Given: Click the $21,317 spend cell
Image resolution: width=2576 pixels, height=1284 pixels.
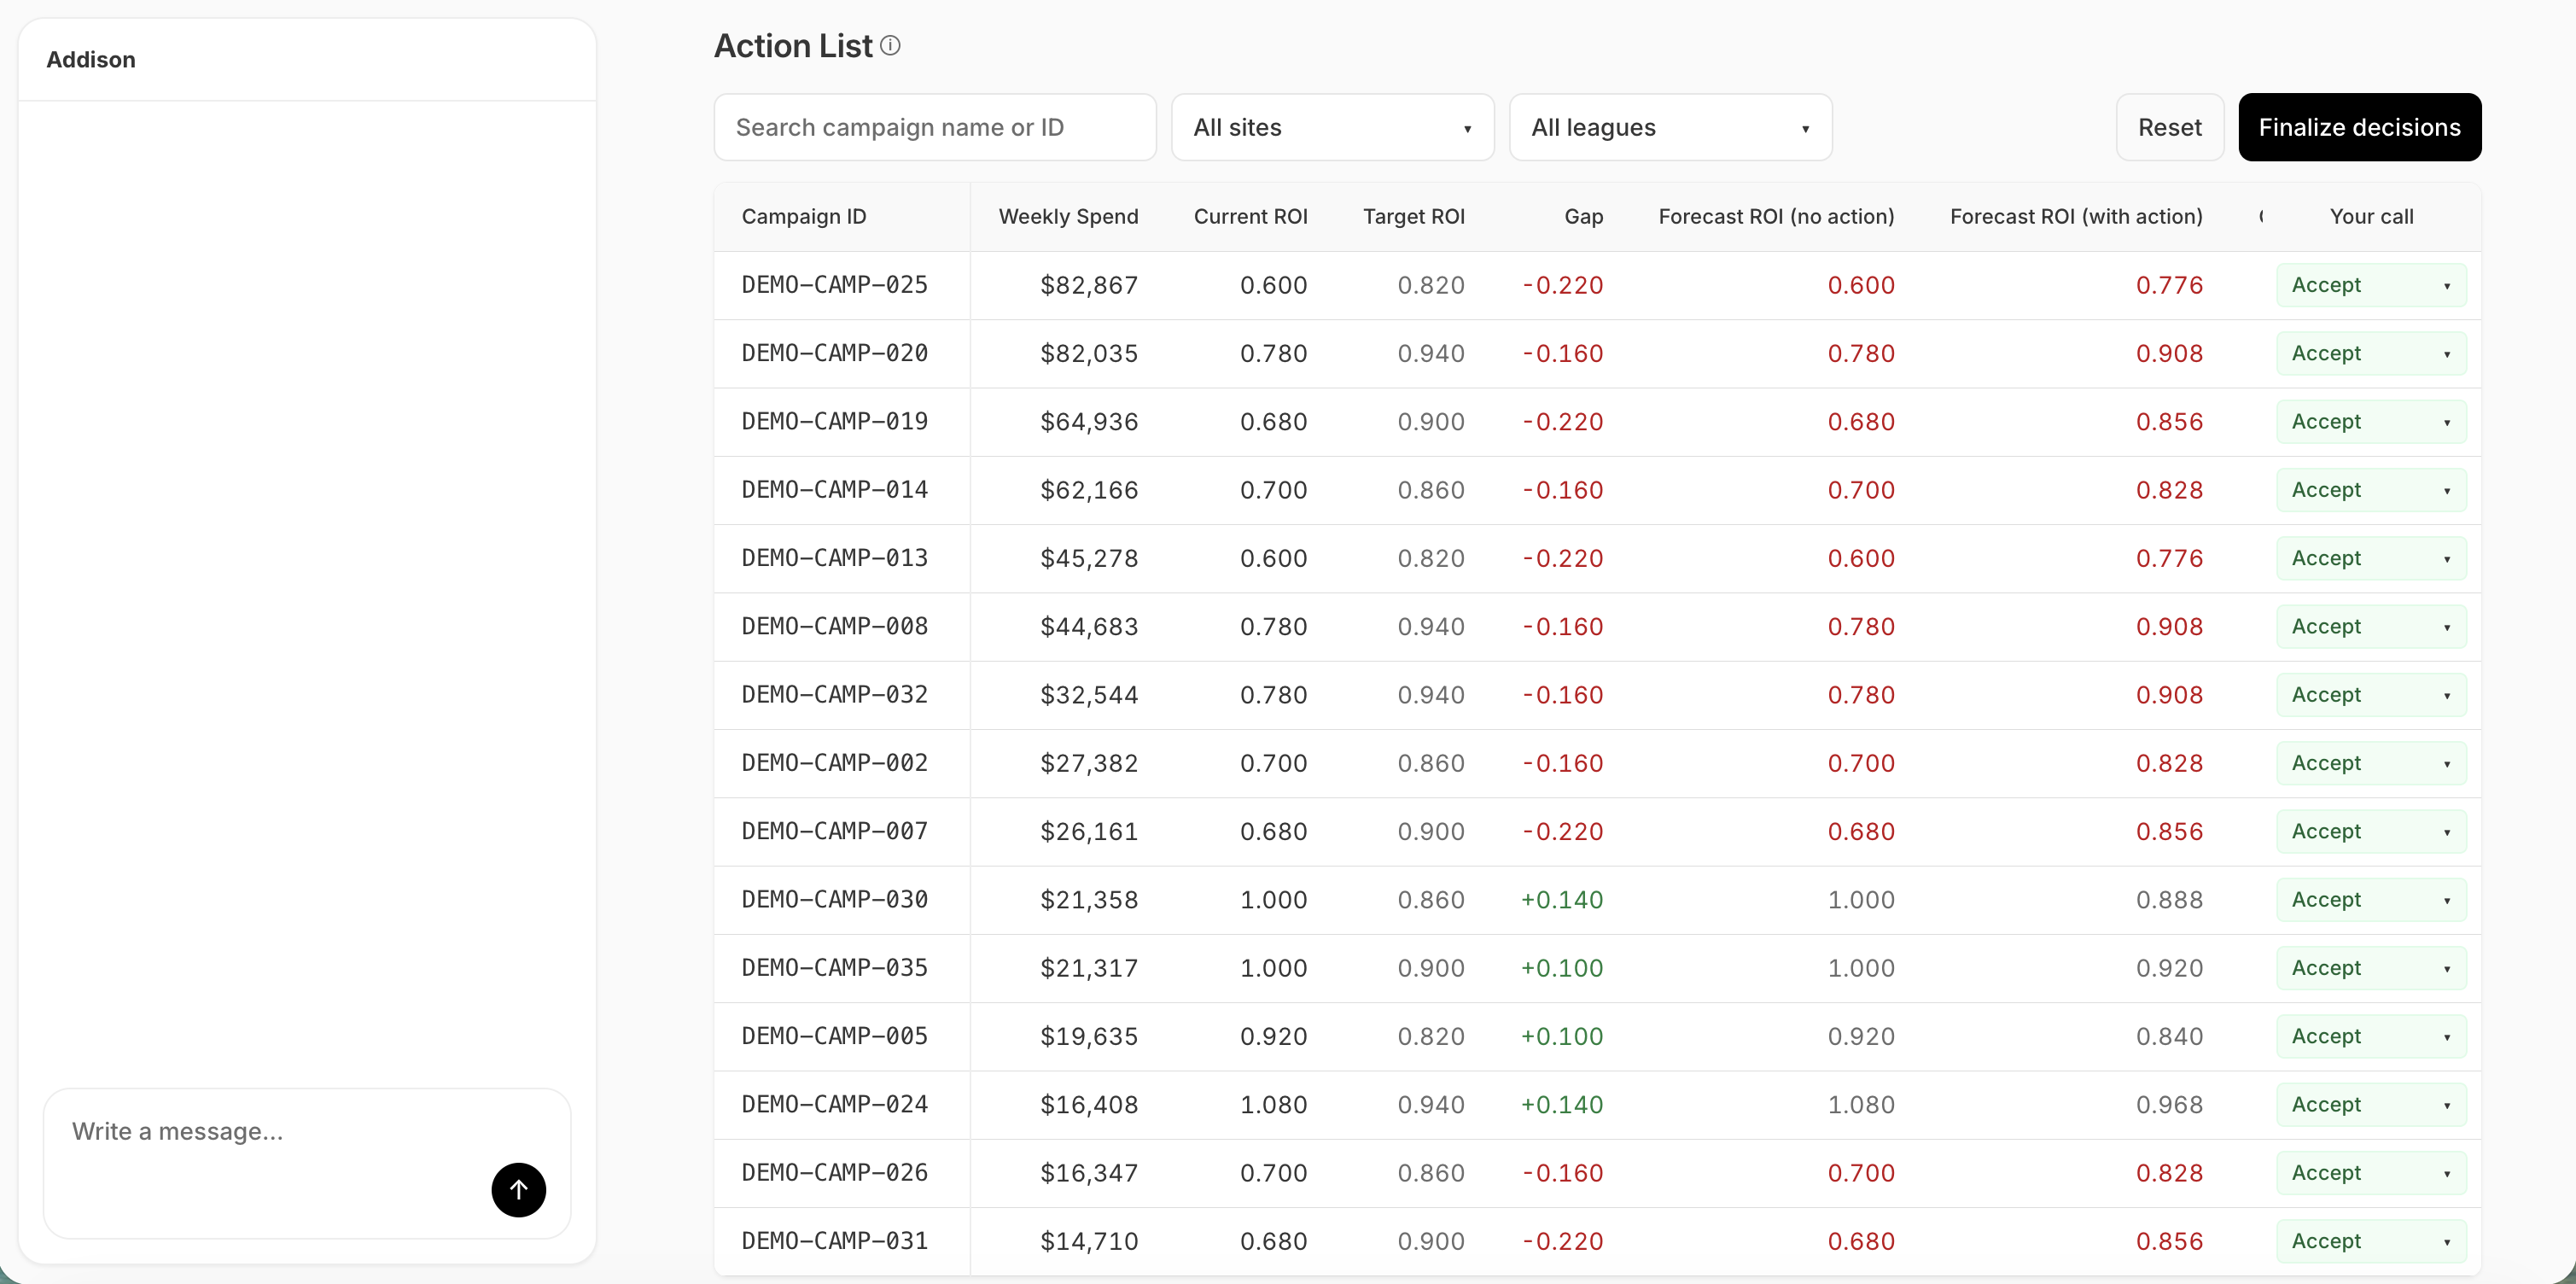Looking at the screenshot, I should [x=1088, y=968].
